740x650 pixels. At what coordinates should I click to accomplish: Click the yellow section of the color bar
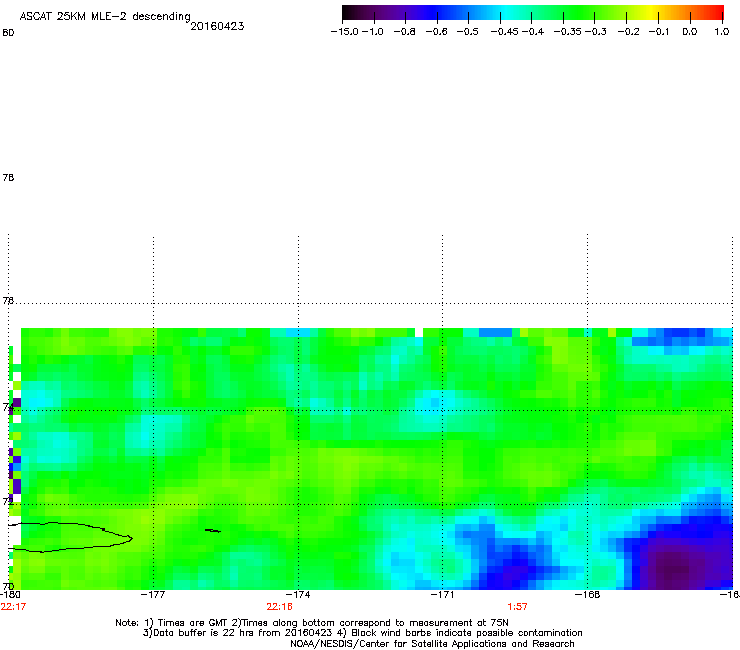coord(651,13)
